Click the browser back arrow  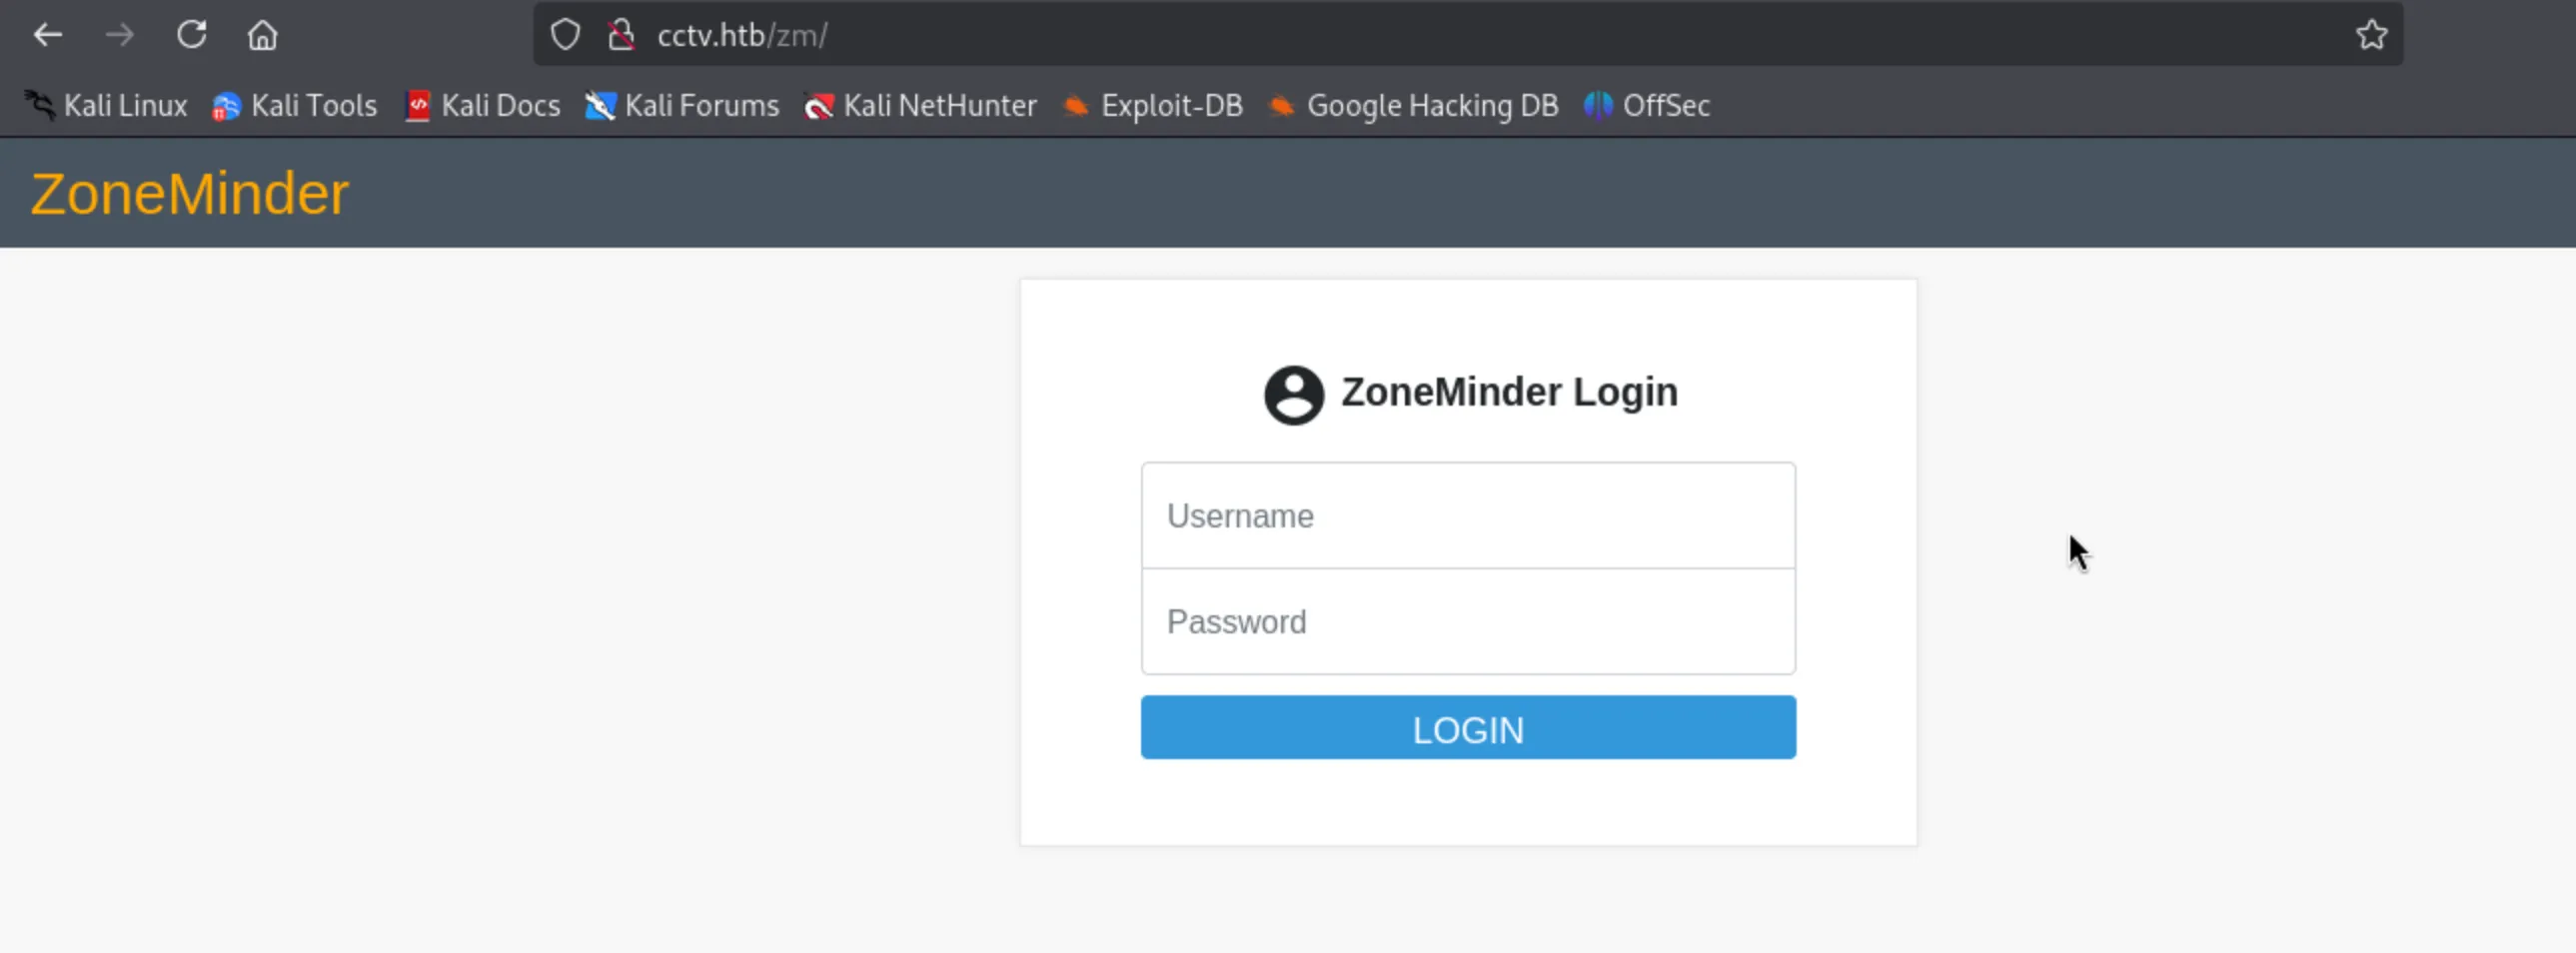(x=47, y=36)
